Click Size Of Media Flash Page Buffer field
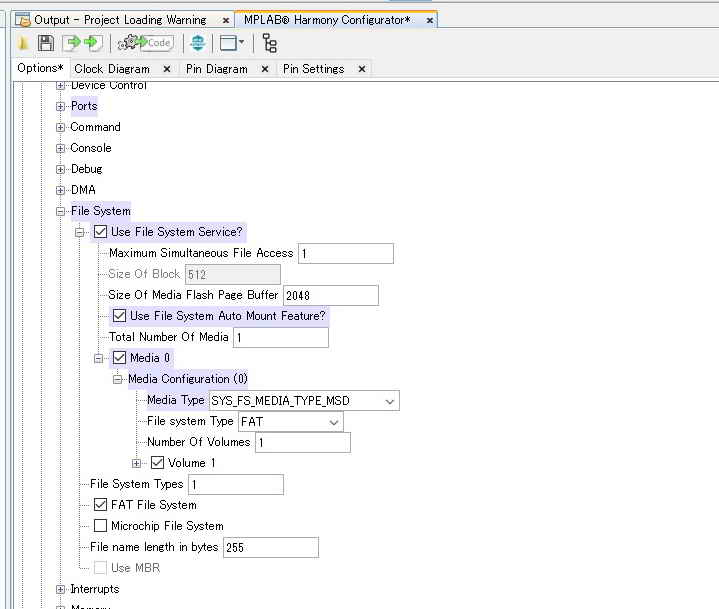The image size is (719, 609). [x=331, y=295]
